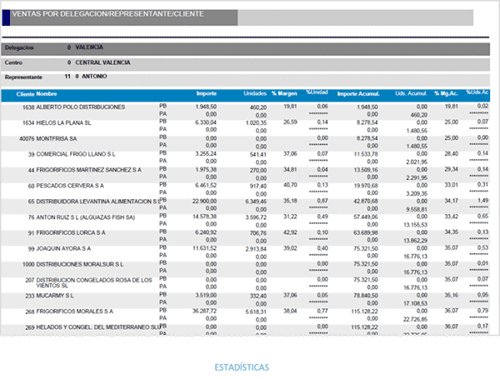
Task: Select client MONTFRISA SA
Action: tap(56, 139)
